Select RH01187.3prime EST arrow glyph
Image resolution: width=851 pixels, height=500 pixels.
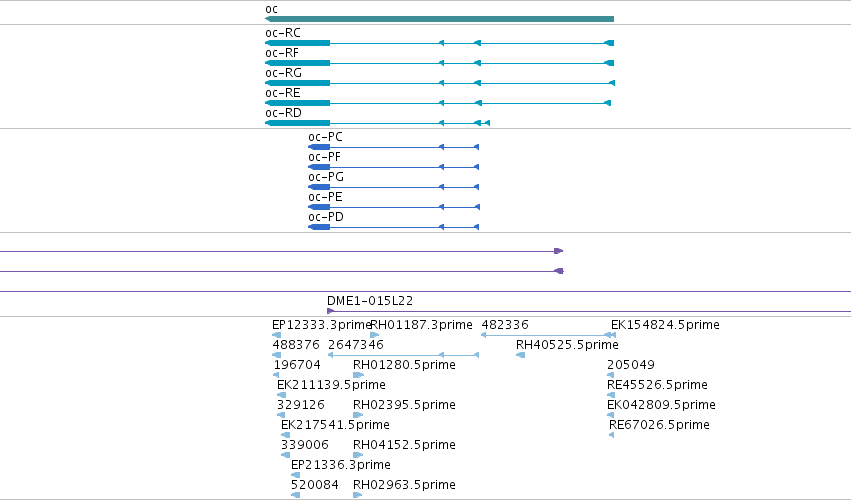tap(374, 335)
